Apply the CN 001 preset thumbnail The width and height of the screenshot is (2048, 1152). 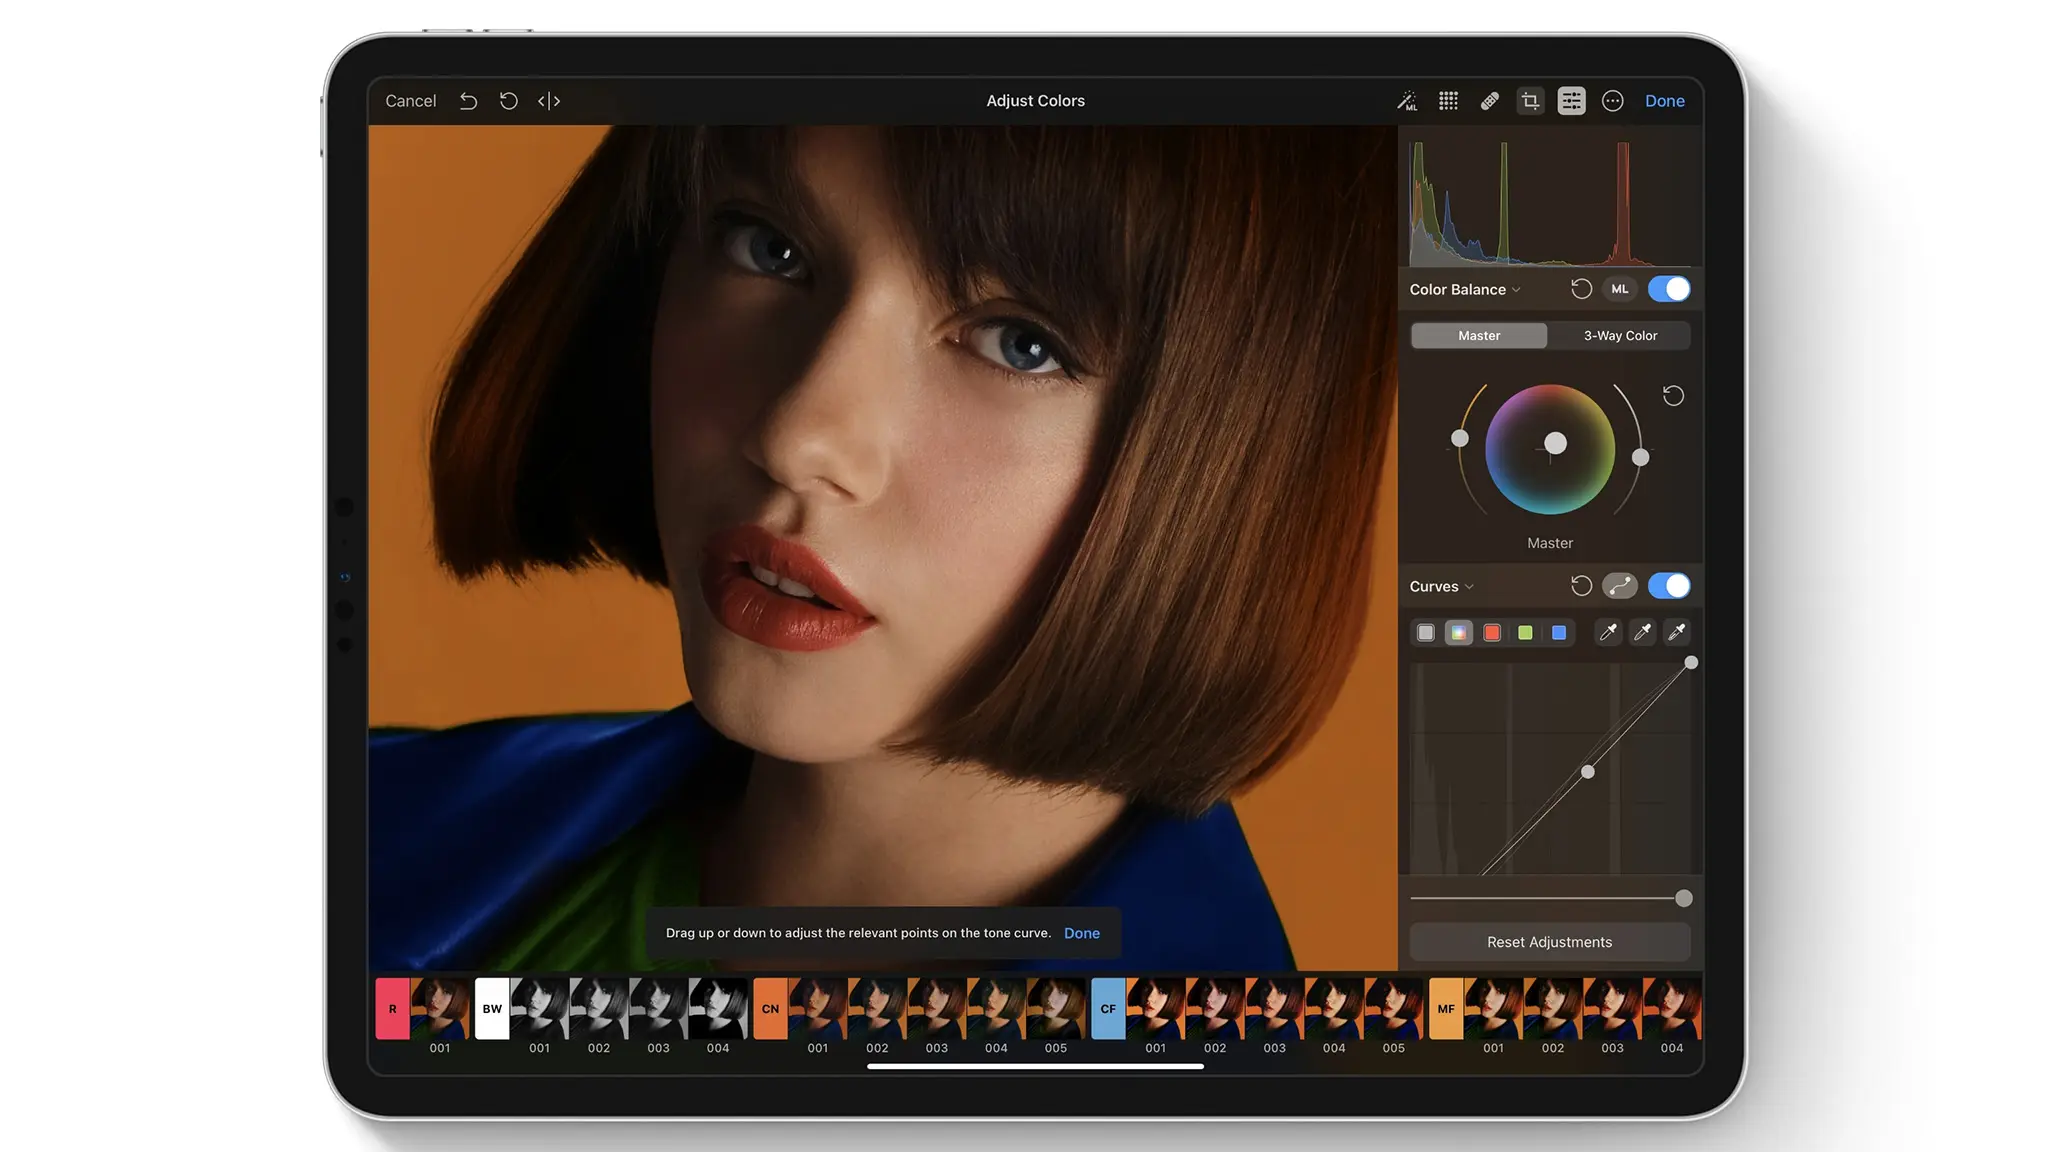[x=818, y=1009]
